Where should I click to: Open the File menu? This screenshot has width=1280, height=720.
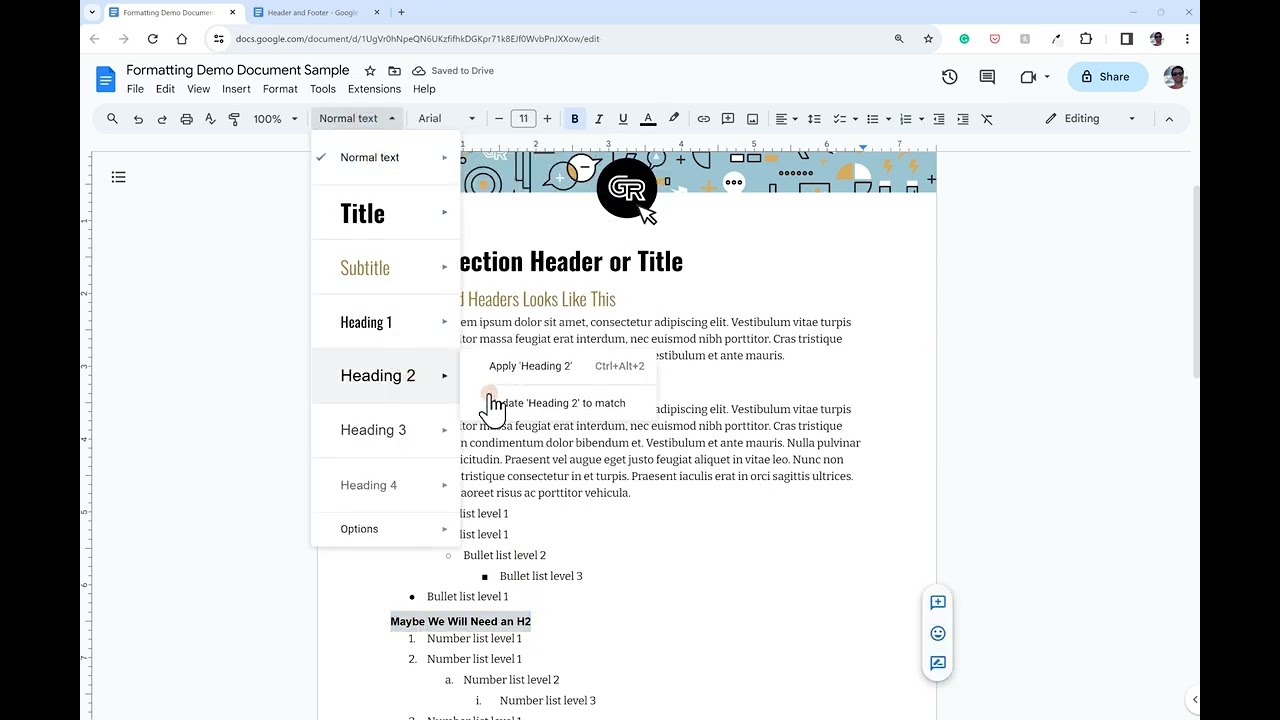135,89
